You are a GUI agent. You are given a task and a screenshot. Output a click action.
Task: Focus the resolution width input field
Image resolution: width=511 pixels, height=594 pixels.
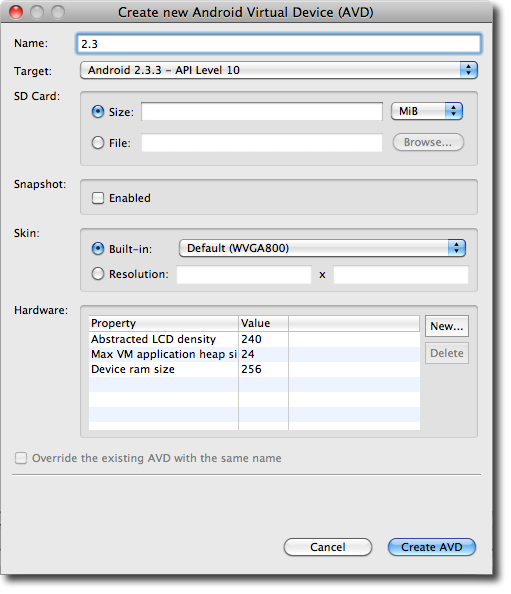click(244, 275)
